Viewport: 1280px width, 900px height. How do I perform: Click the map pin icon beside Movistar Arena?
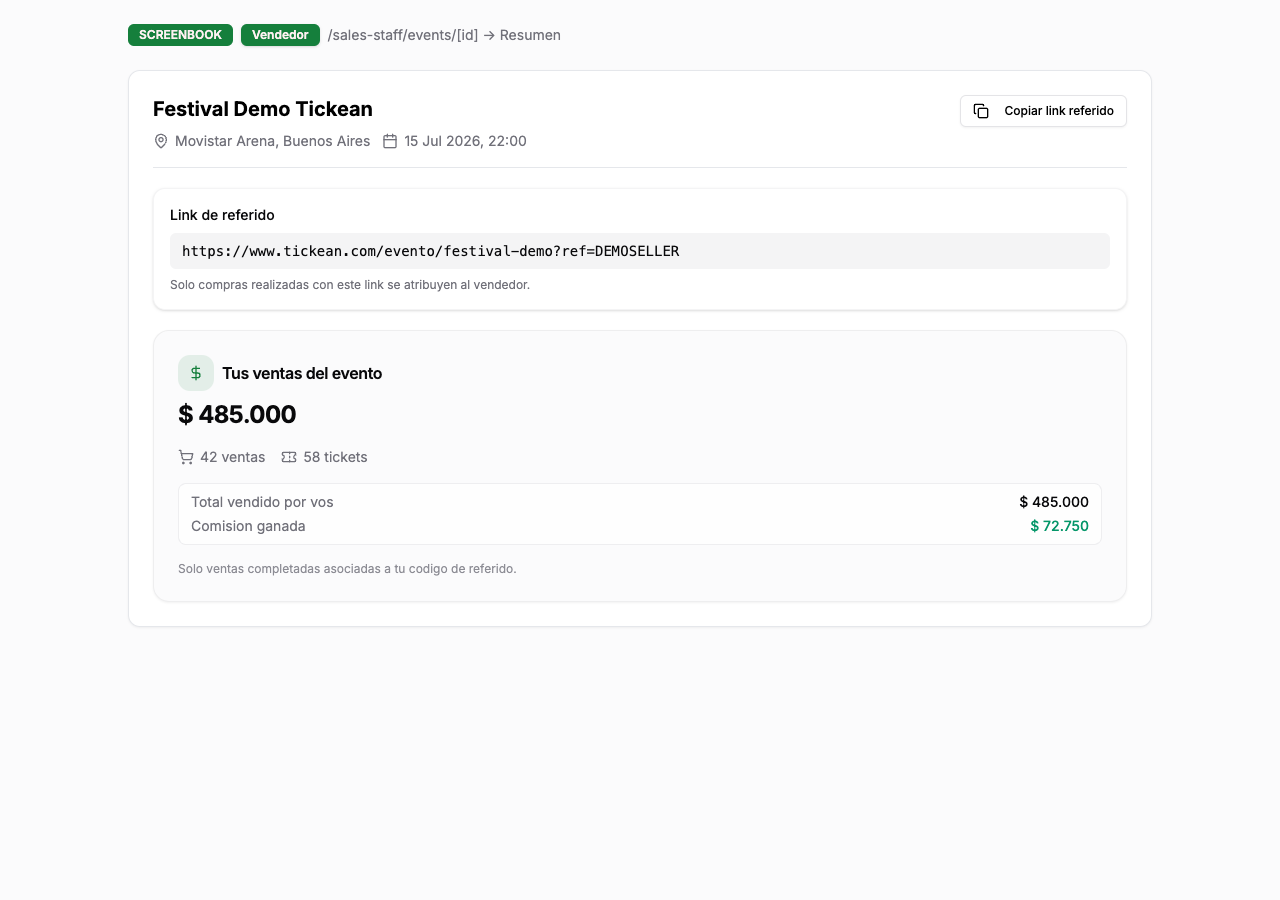coord(161,141)
